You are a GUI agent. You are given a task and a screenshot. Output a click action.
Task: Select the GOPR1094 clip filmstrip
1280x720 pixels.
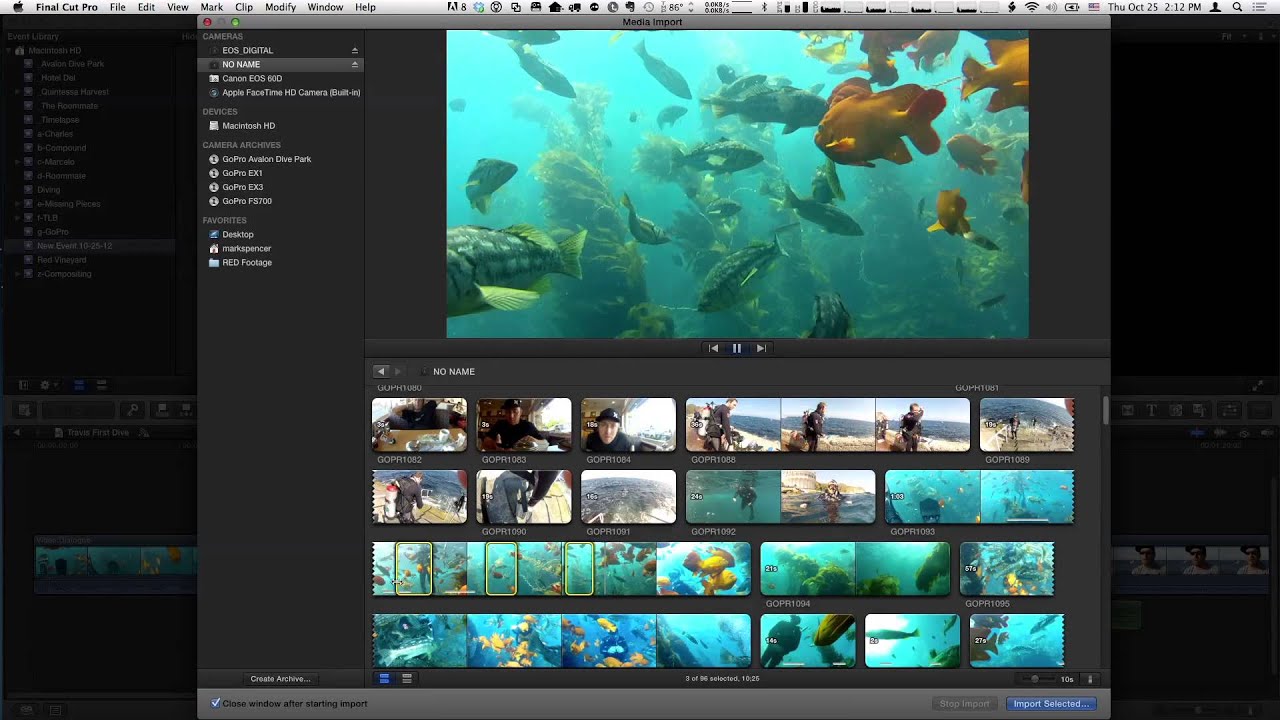tap(855, 569)
